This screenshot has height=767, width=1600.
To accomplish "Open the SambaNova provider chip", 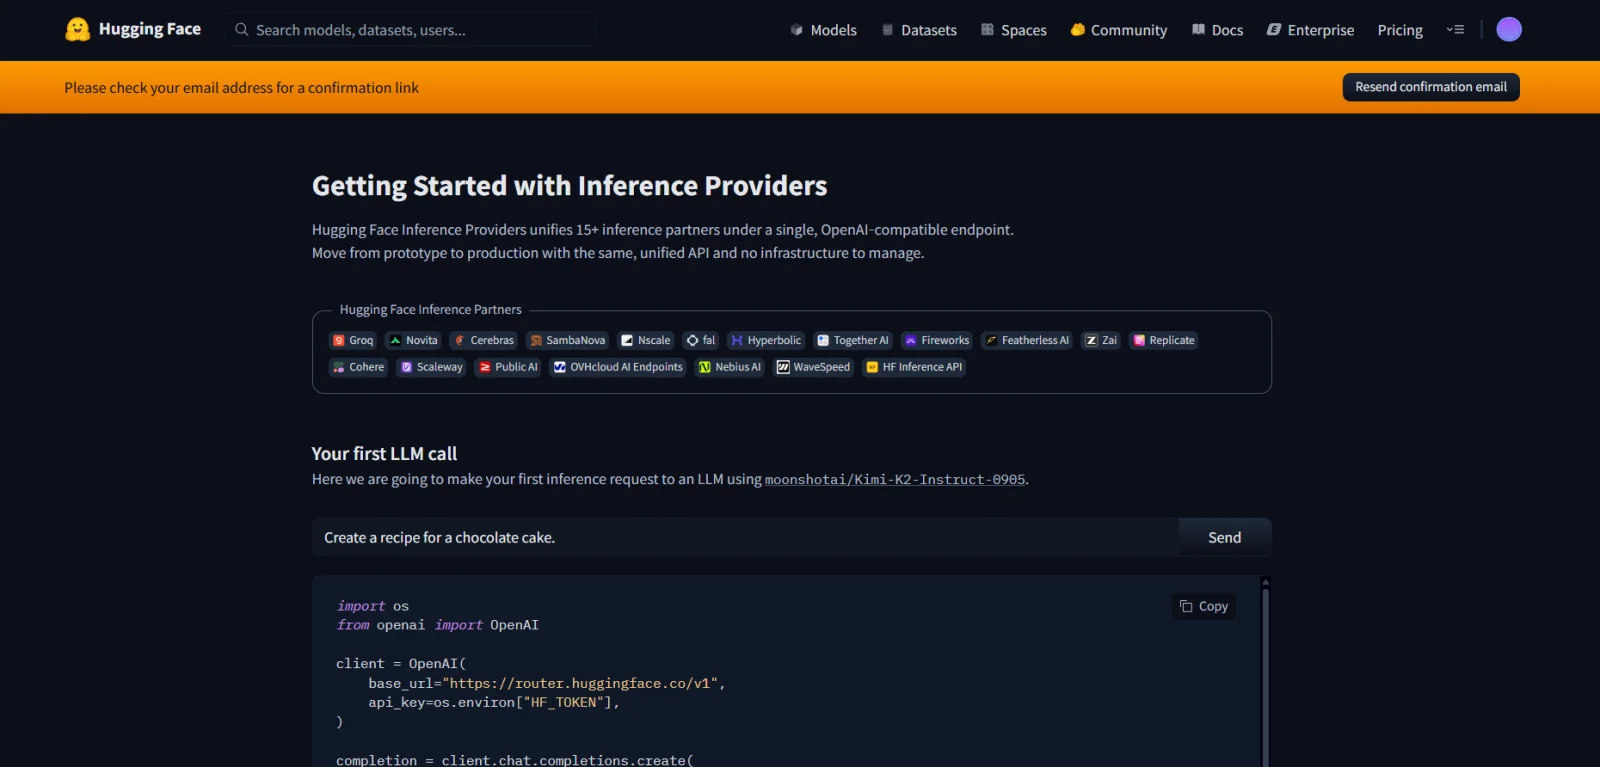I will coord(567,340).
